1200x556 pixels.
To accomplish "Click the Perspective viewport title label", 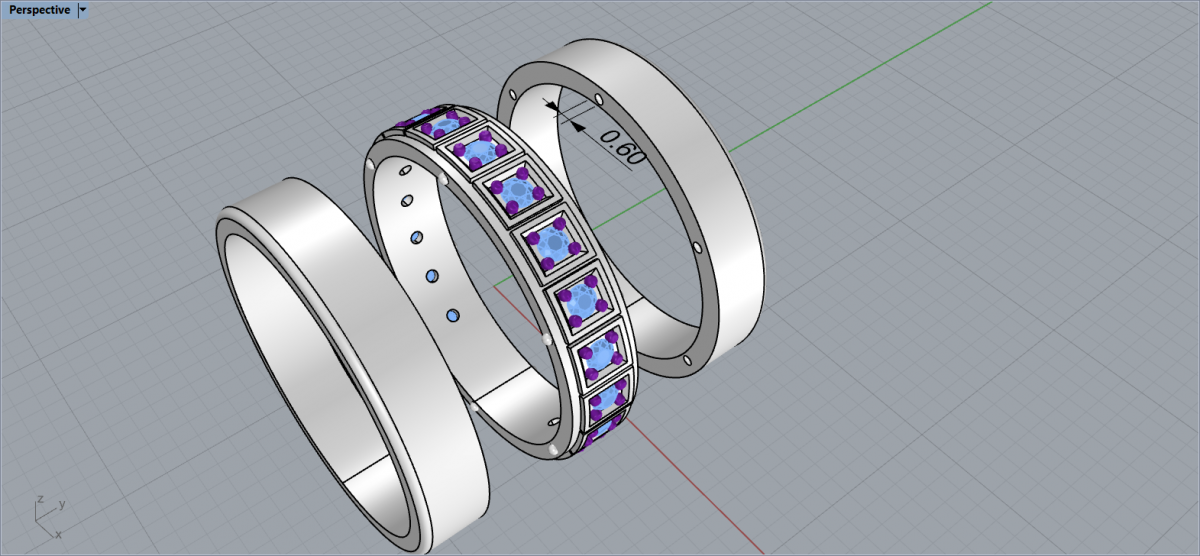I will pos(39,9).
